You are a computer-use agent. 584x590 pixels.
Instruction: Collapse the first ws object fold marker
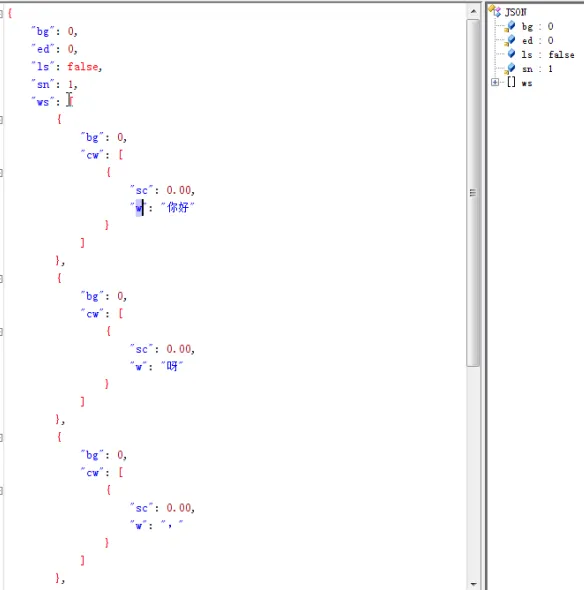(1, 120)
